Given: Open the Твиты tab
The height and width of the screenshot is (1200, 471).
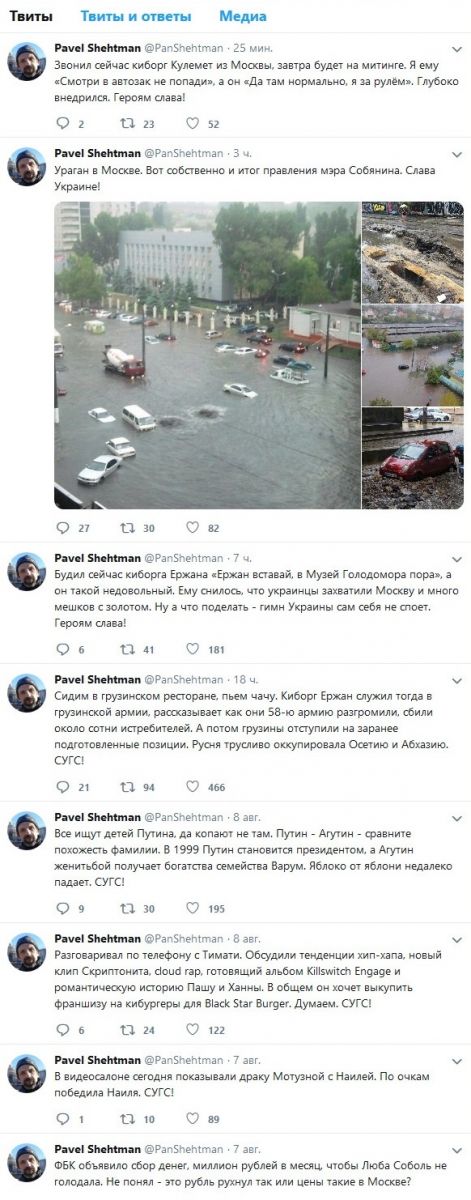Looking at the screenshot, I should [x=31, y=17].
